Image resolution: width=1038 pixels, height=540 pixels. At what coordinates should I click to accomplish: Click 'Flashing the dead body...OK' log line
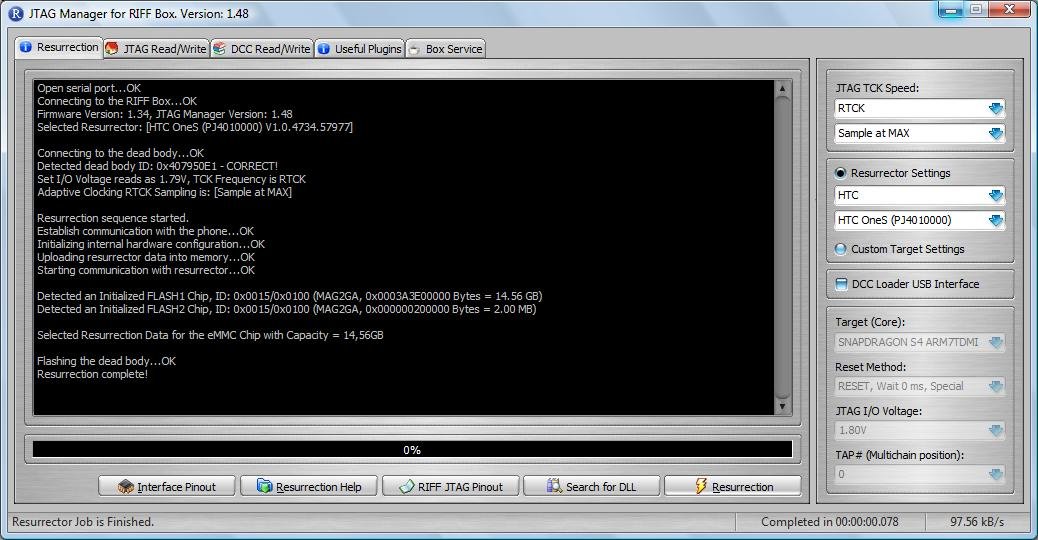pos(107,361)
